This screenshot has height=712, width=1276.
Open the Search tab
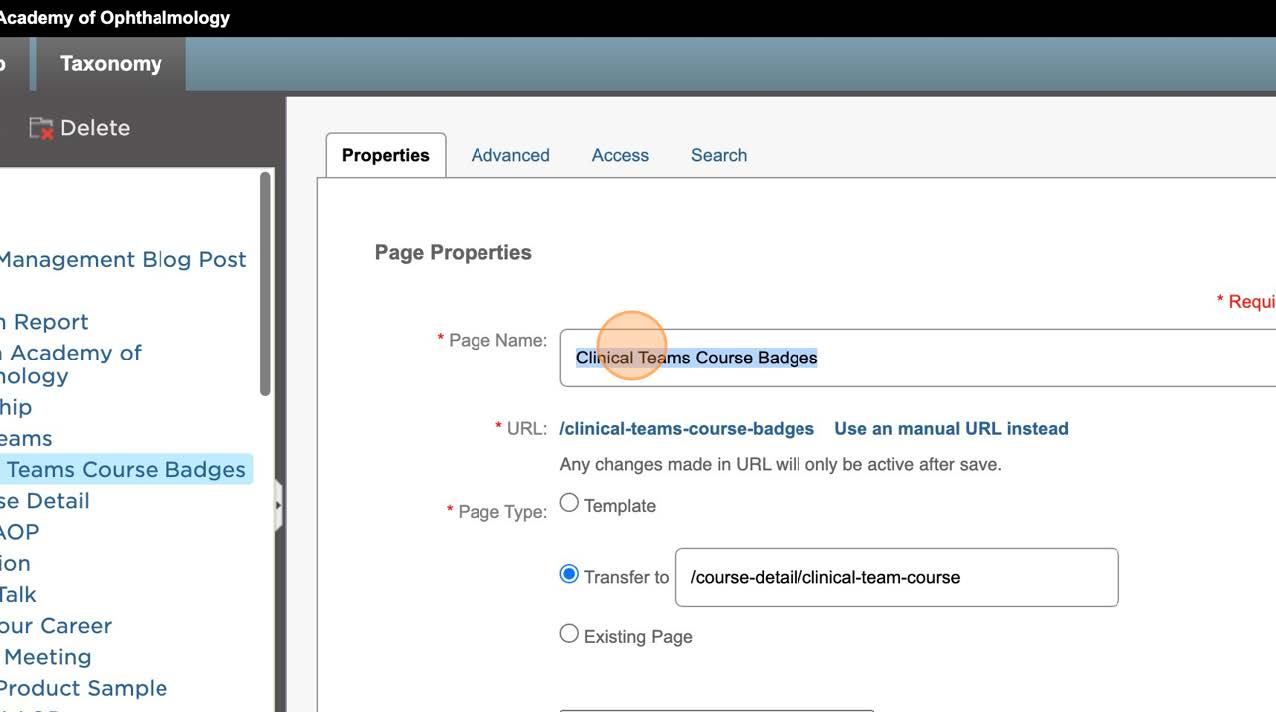coord(719,155)
